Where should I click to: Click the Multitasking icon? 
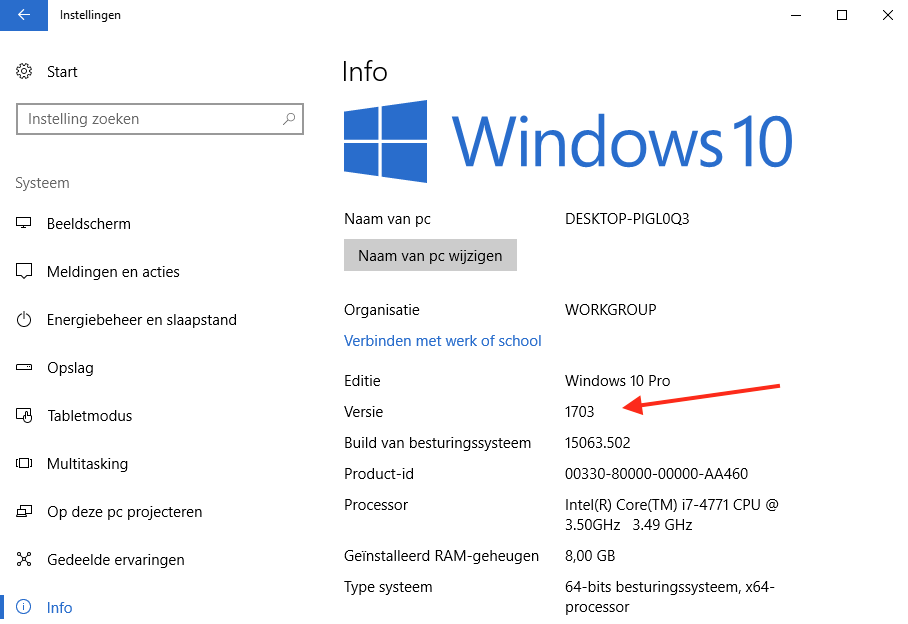[x=25, y=464]
